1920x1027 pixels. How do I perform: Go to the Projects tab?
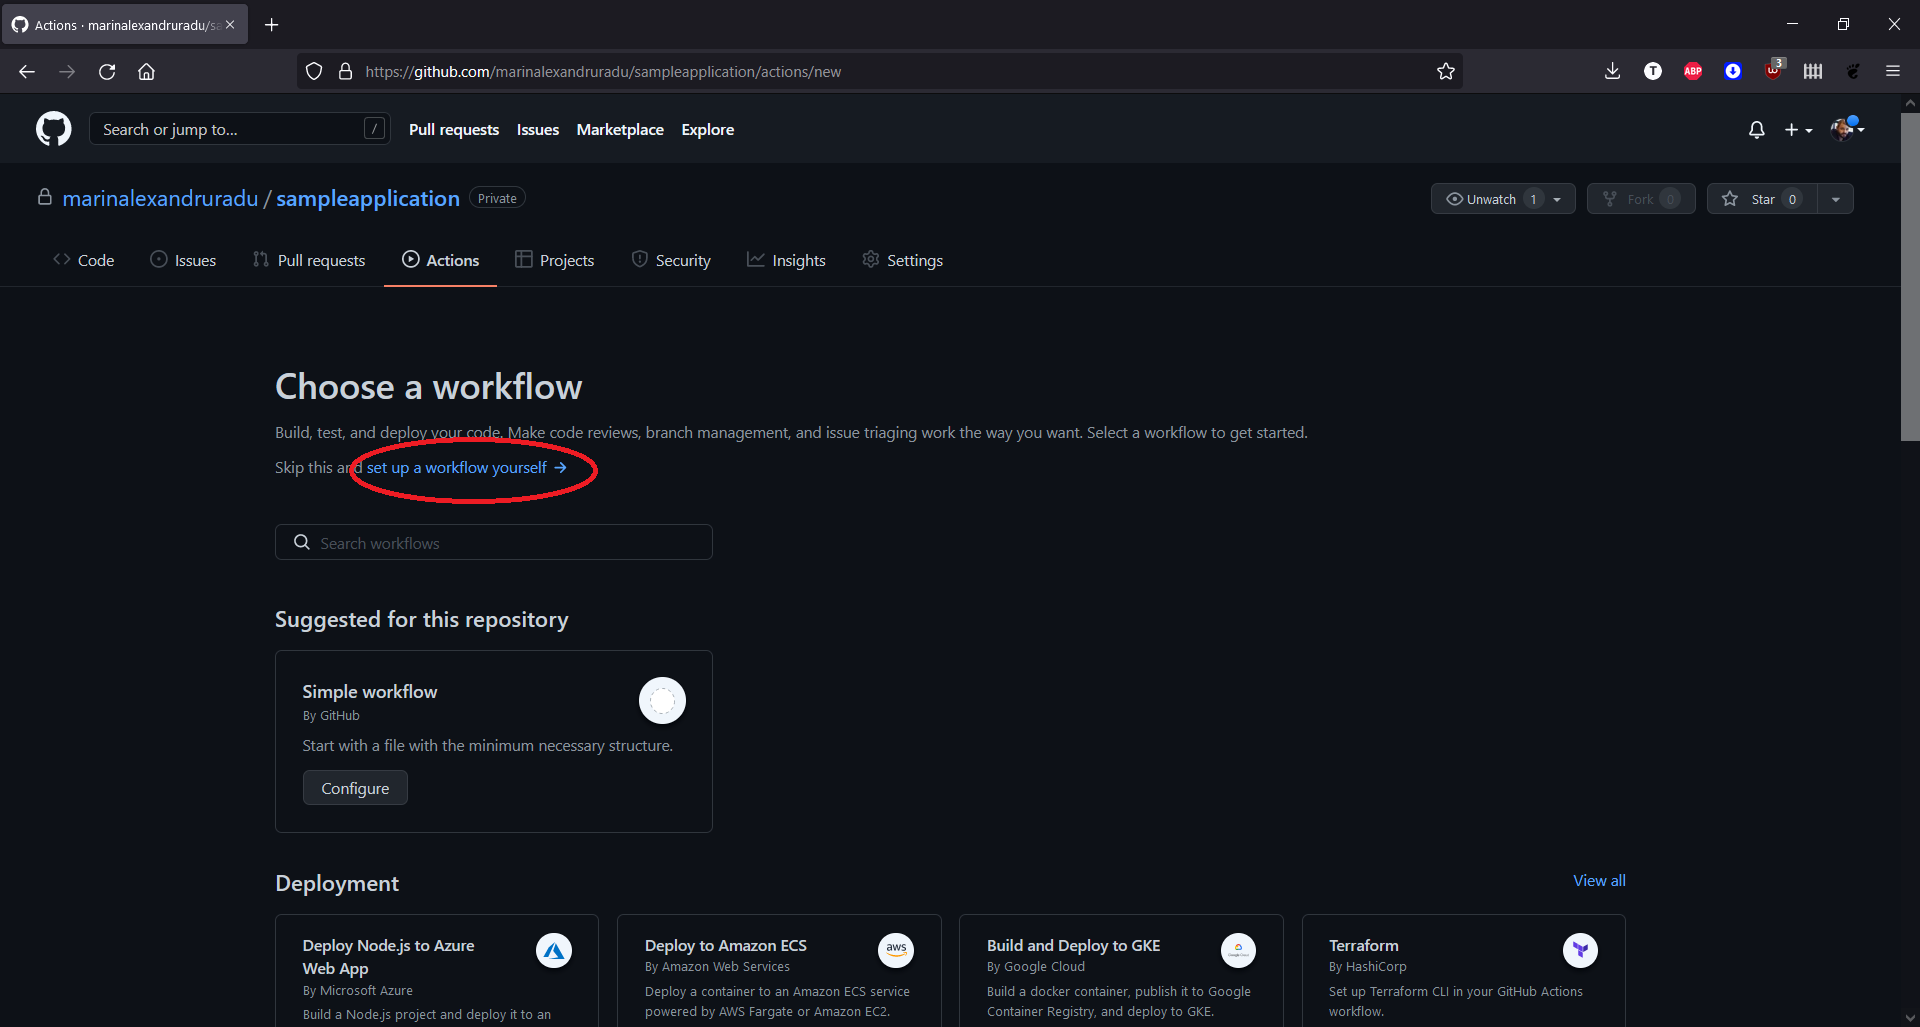555,260
